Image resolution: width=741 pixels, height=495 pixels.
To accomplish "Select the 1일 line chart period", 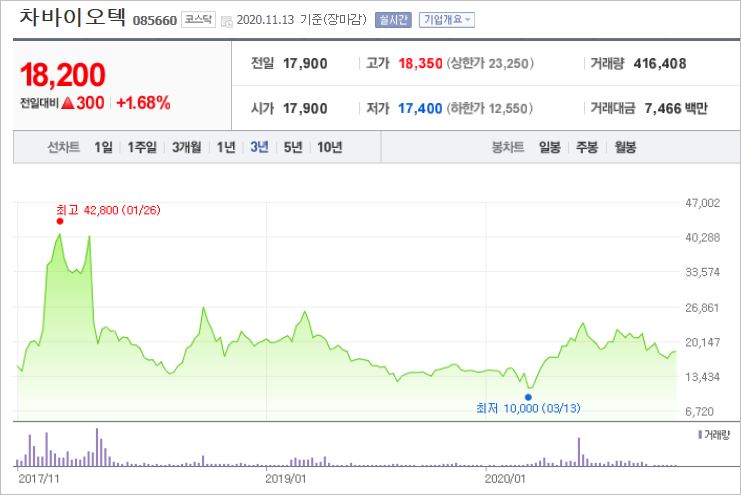I will click(x=103, y=148).
